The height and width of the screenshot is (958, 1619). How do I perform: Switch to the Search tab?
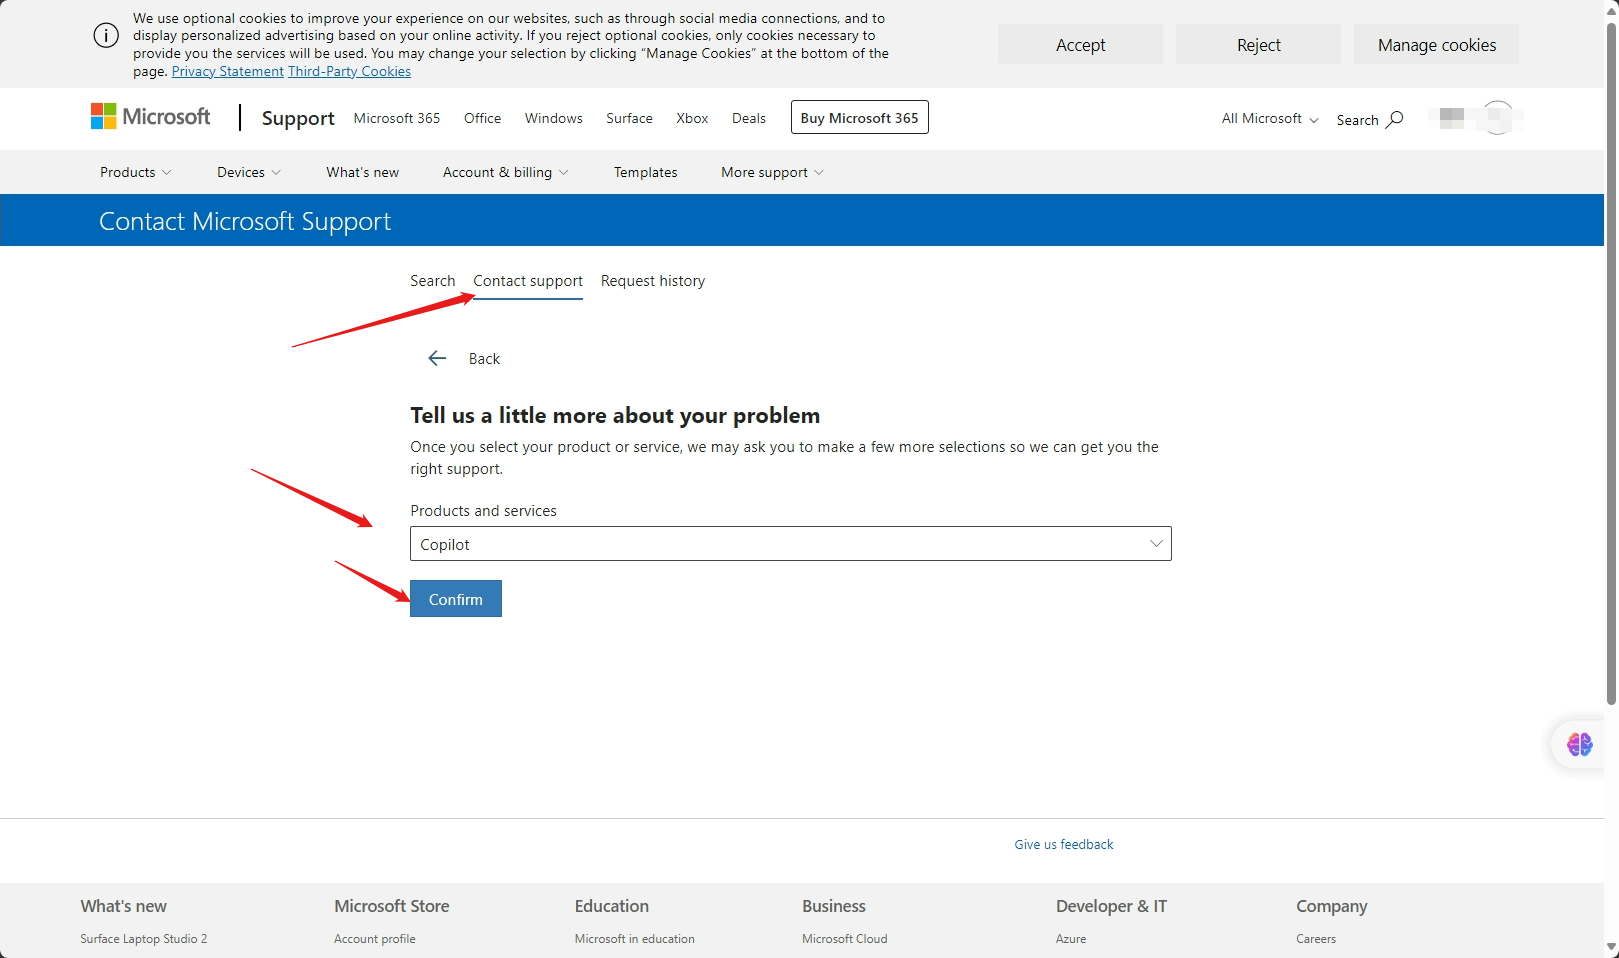[x=432, y=281]
